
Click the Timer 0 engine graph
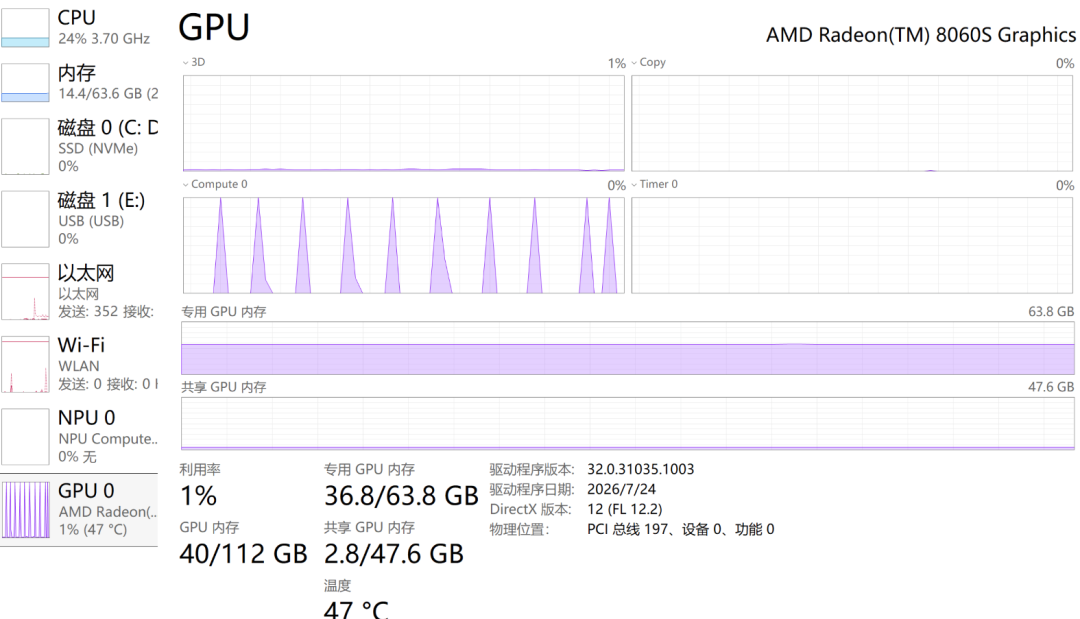point(852,245)
